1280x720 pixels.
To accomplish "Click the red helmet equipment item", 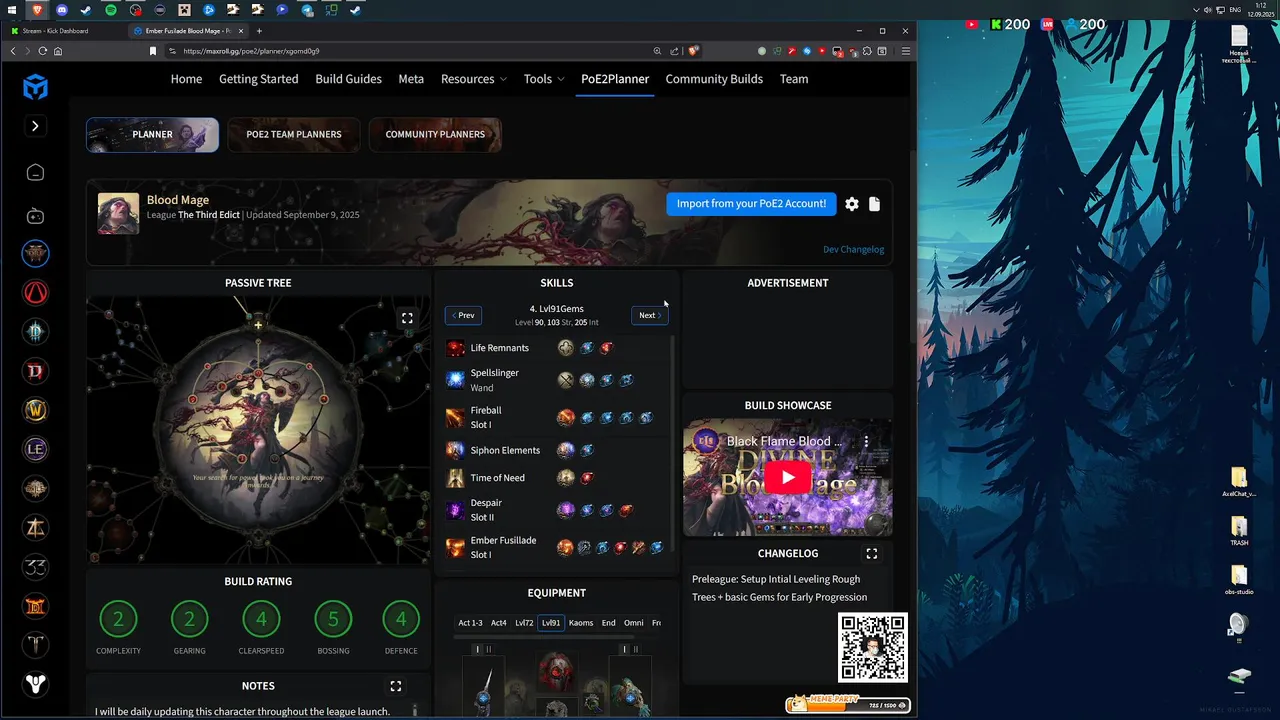I will coord(557,671).
